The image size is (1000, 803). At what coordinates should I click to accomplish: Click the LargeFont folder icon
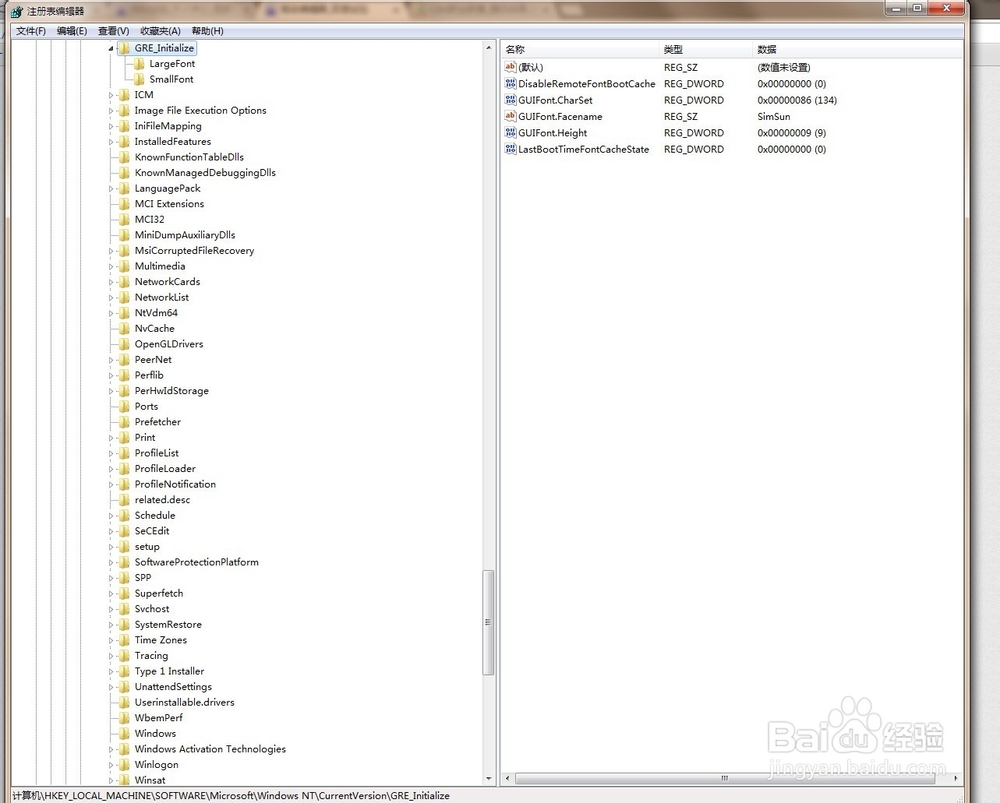pos(138,64)
